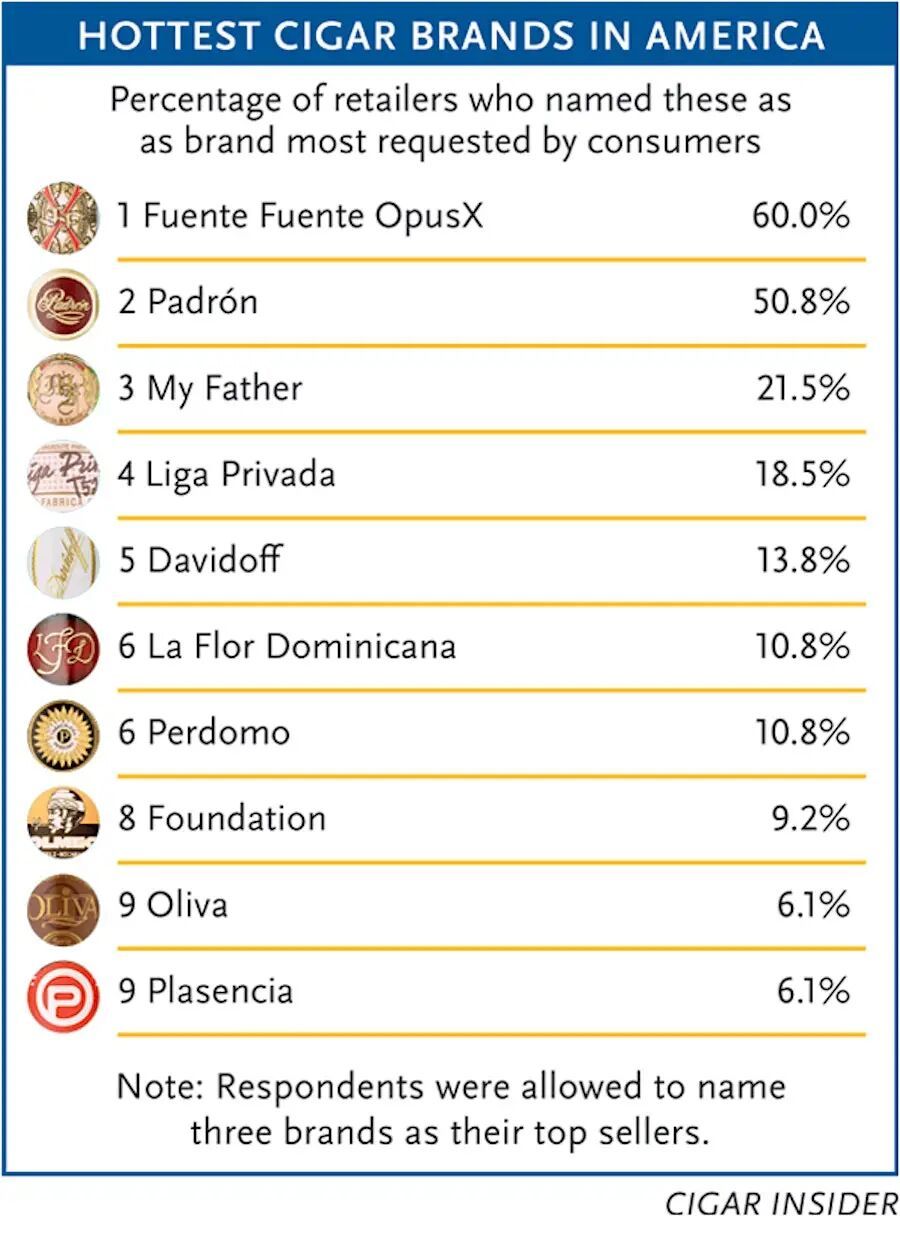The width and height of the screenshot is (900, 1233).
Task: Click the Hottest Cigar Brands title banner
Action: [x=450, y=35]
